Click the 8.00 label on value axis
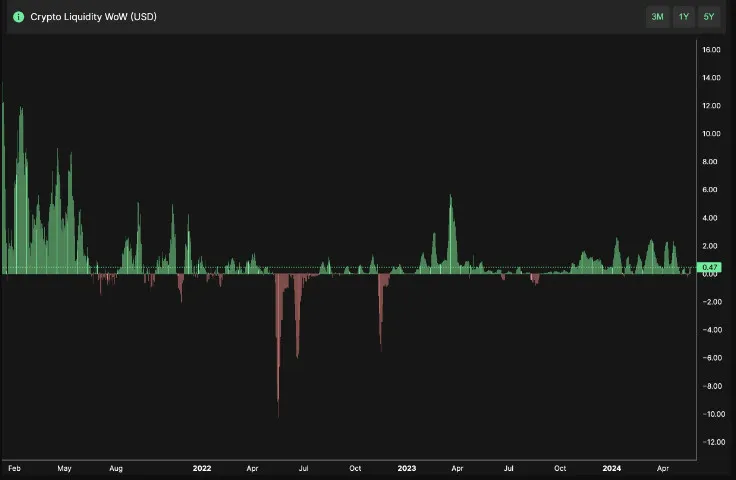The width and height of the screenshot is (736, 480). (712, 162)
